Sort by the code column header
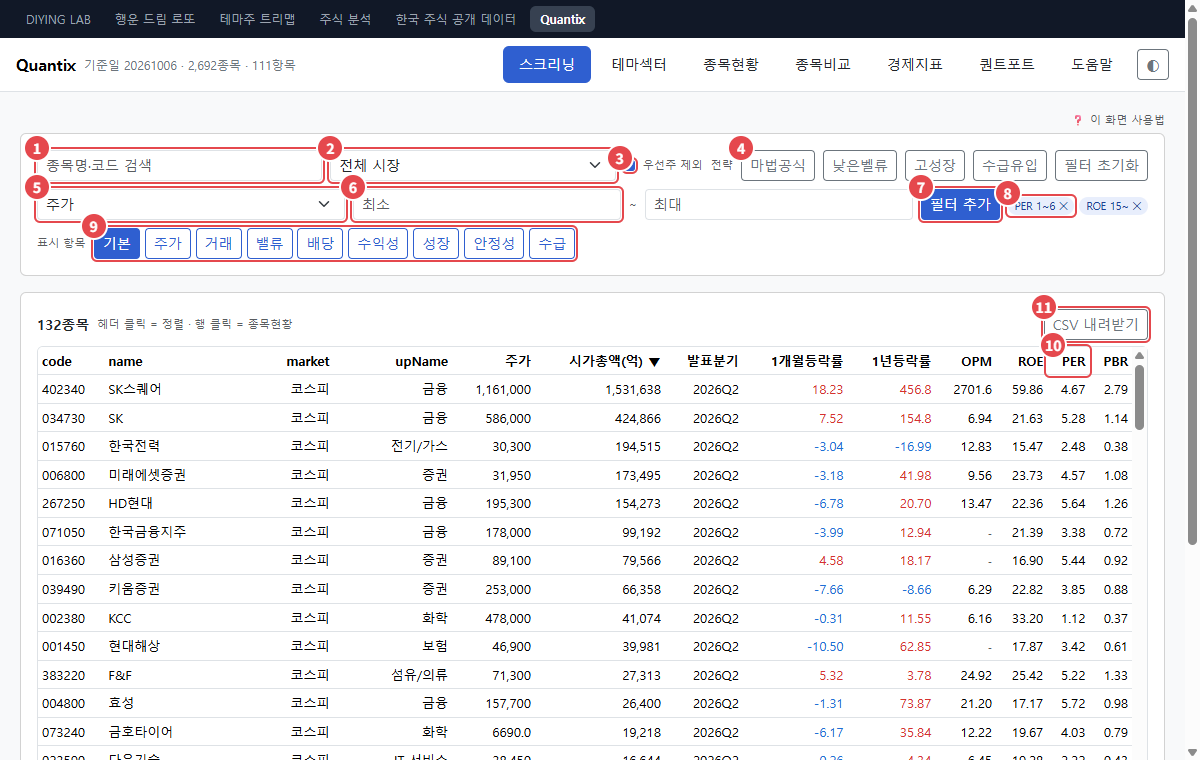The width and height of the screenshot is (1200, 760). pyautogui.click(x=57, y=361)
